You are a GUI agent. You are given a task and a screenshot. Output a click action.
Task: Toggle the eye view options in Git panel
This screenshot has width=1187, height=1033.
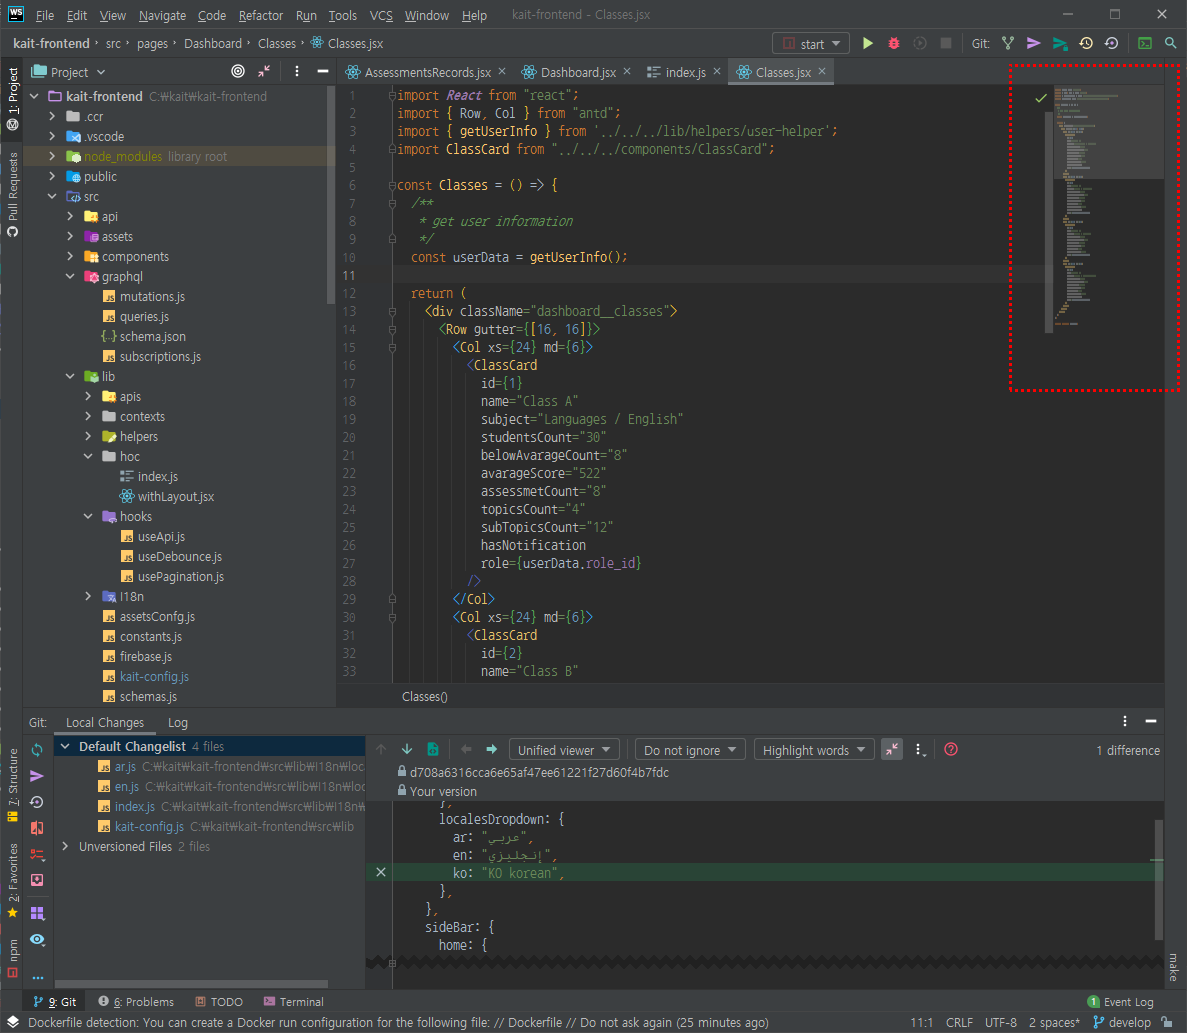click(x=38, y=939)
